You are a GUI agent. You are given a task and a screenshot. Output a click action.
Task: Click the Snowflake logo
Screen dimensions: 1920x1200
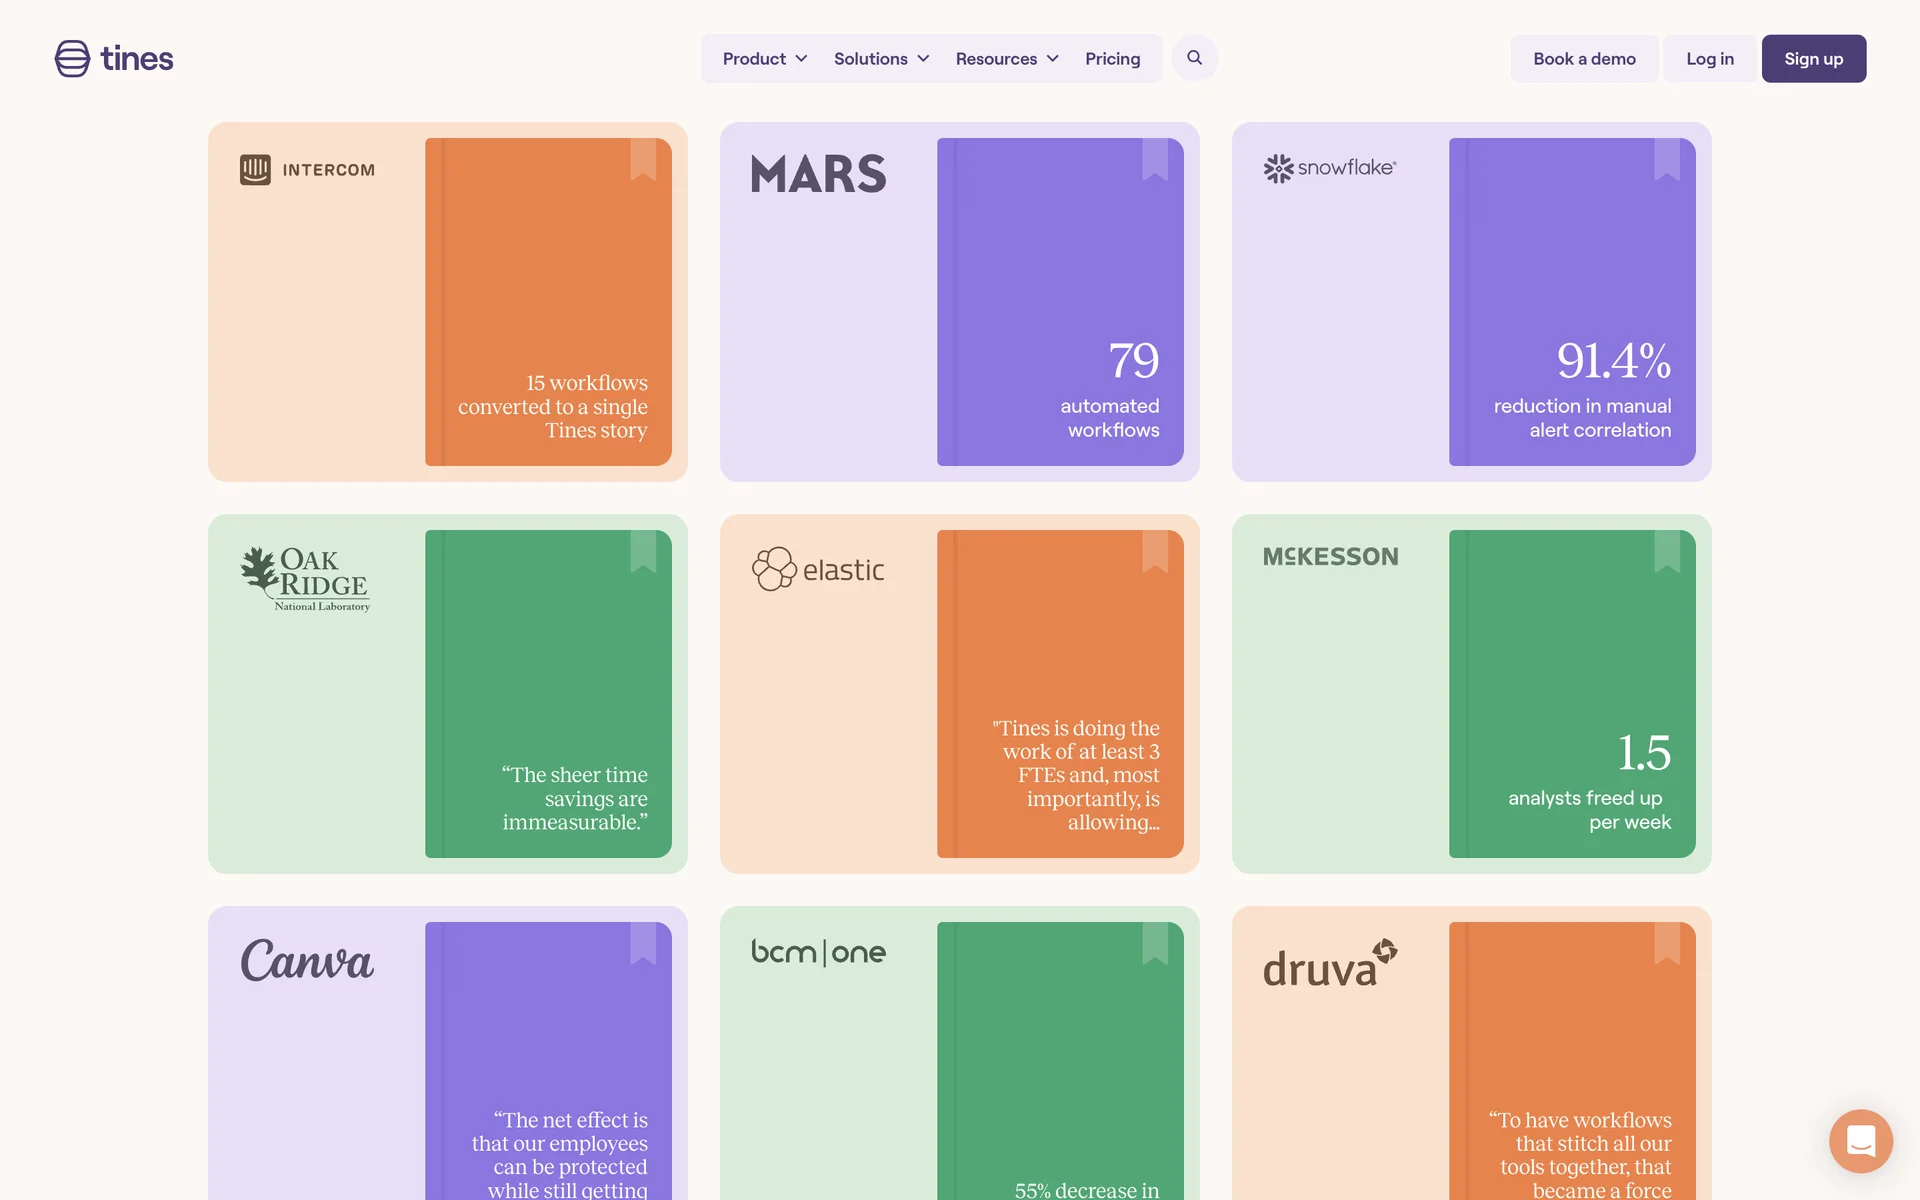1329,168
